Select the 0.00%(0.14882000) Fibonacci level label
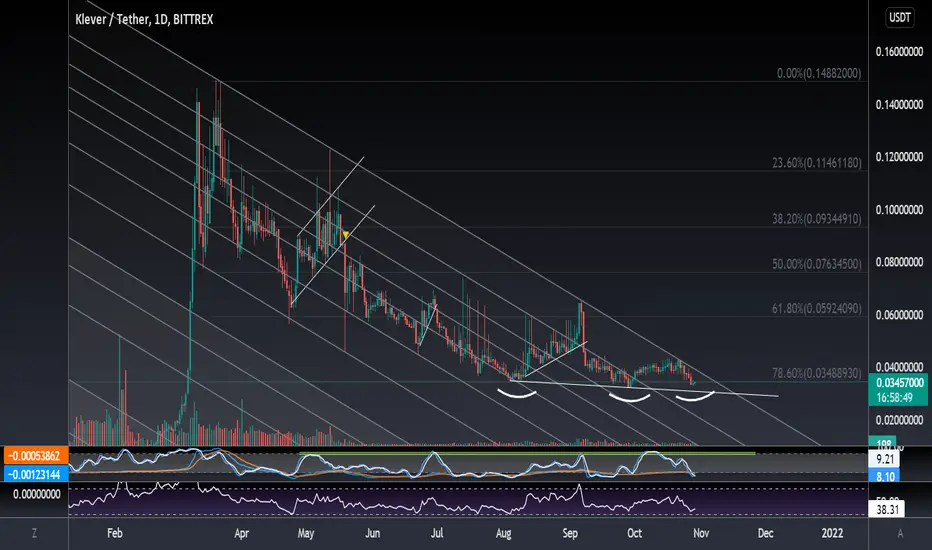Viewport: 932px width, 550px height. tap(818, 73)
